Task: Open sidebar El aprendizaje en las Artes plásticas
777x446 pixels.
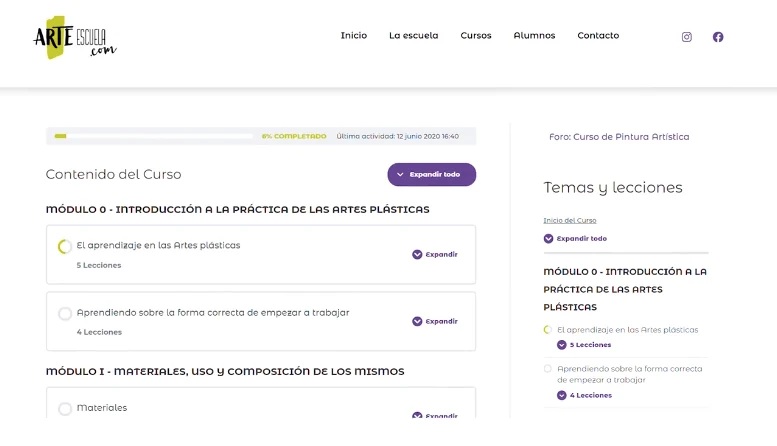Action: (627, 330)
